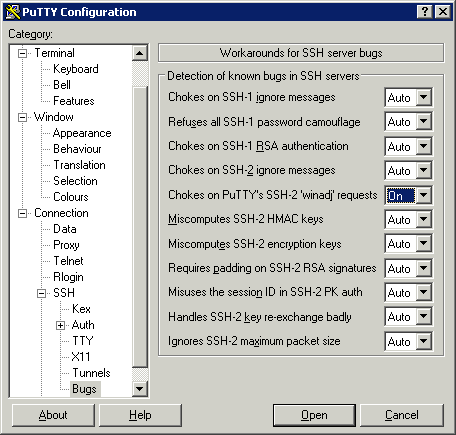Image resolution: width=456 pixels, height=435 pixels.
Task: Select Bugs category in tree
Action: pyautogui.click(x=84, y=389)
